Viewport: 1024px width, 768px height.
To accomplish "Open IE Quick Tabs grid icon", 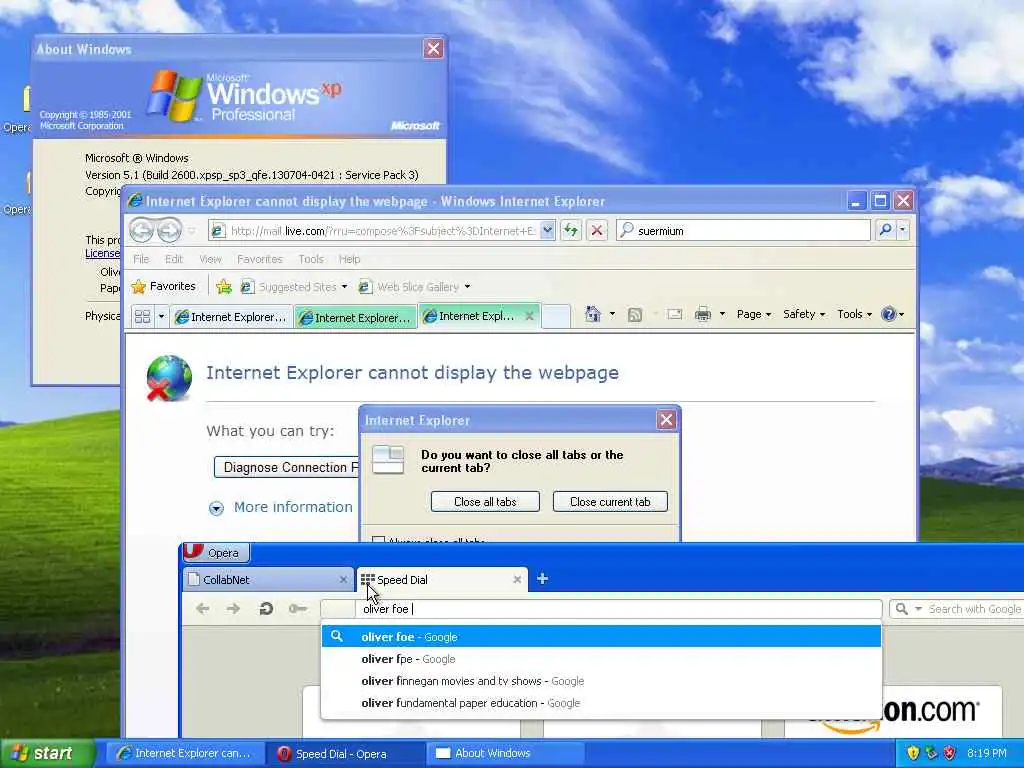I will tap(142, 317).
